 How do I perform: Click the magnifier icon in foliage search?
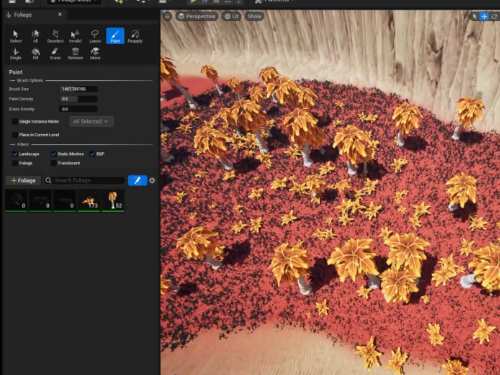(48, 180)
